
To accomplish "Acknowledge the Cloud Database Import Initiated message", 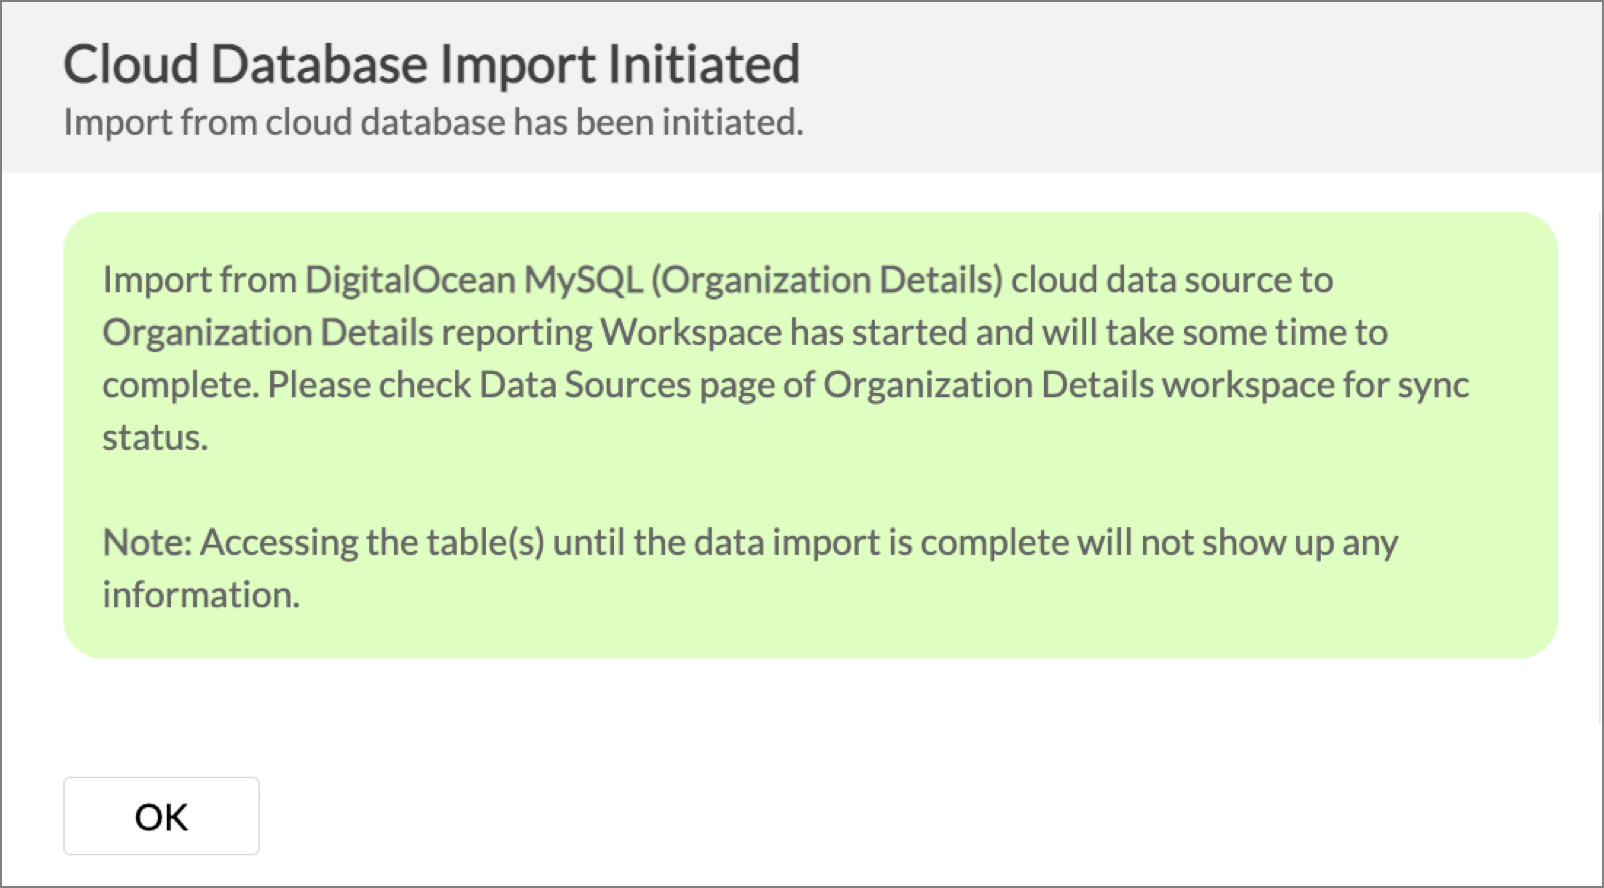I will 160,816.
